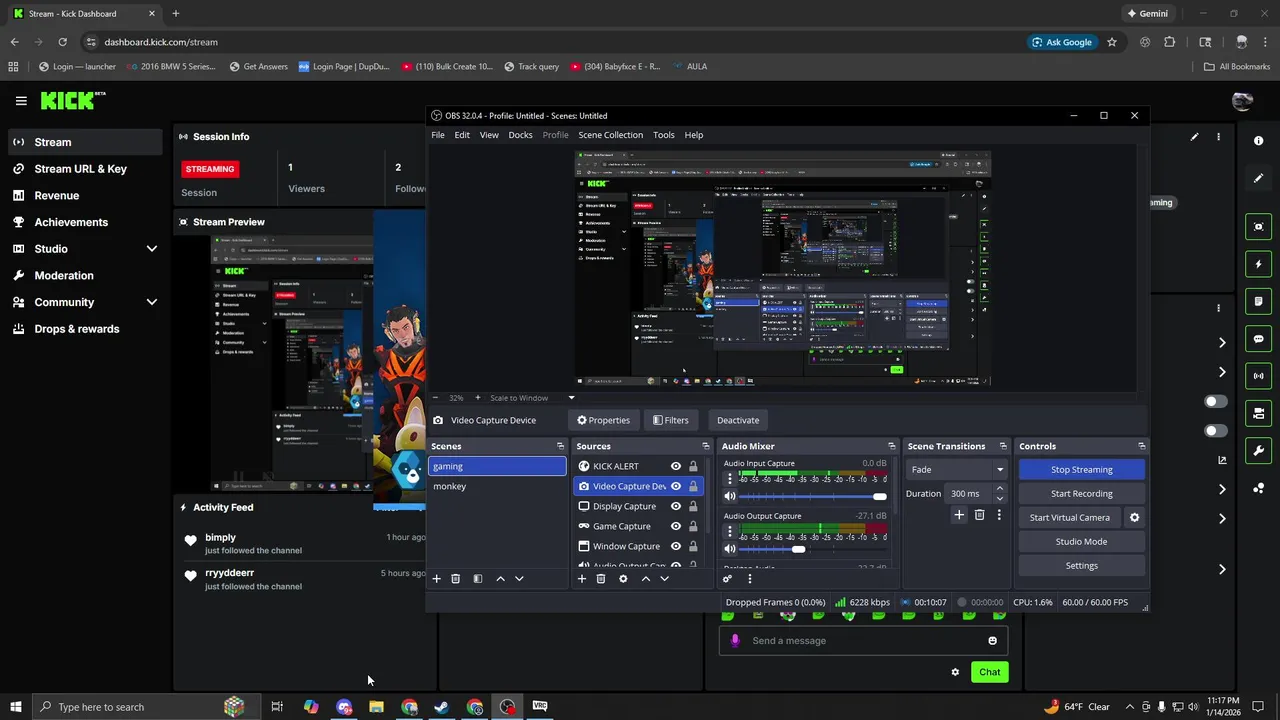Viewport: 1280px width, 720px height.
Task: Open OBS Scene Collection menu
Action: point(610,135)
